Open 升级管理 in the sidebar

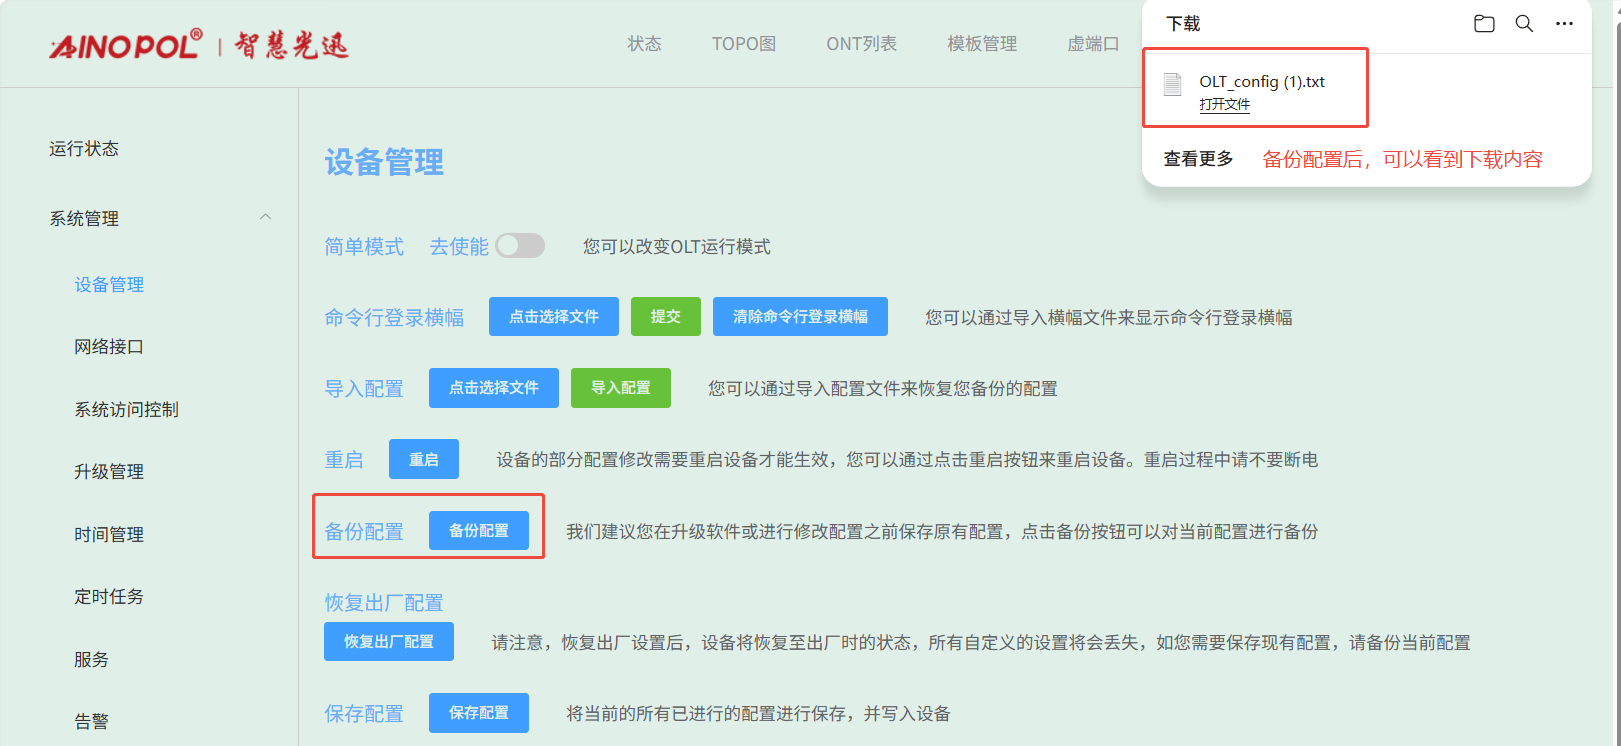[109, 472]
